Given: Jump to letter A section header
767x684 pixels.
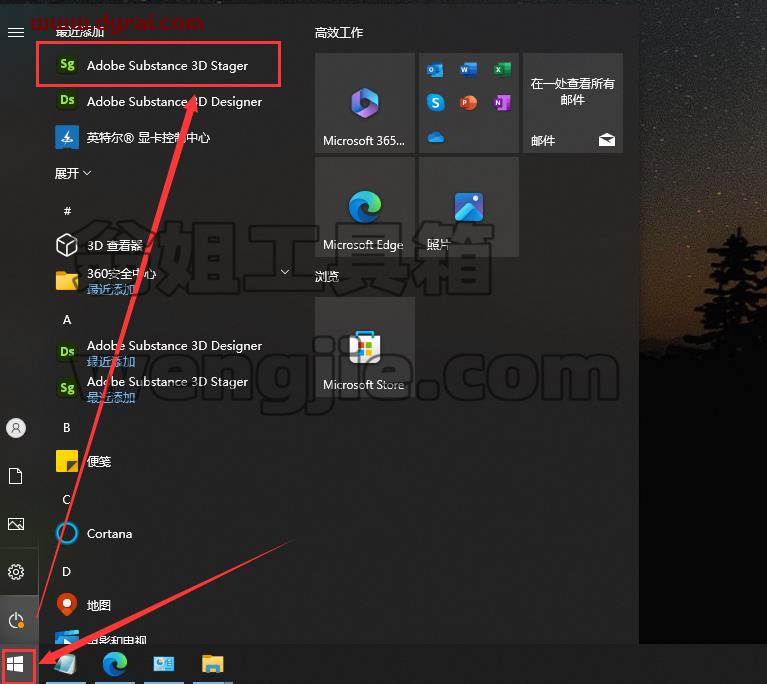Looking at the screenshot, I should [67, 320].
